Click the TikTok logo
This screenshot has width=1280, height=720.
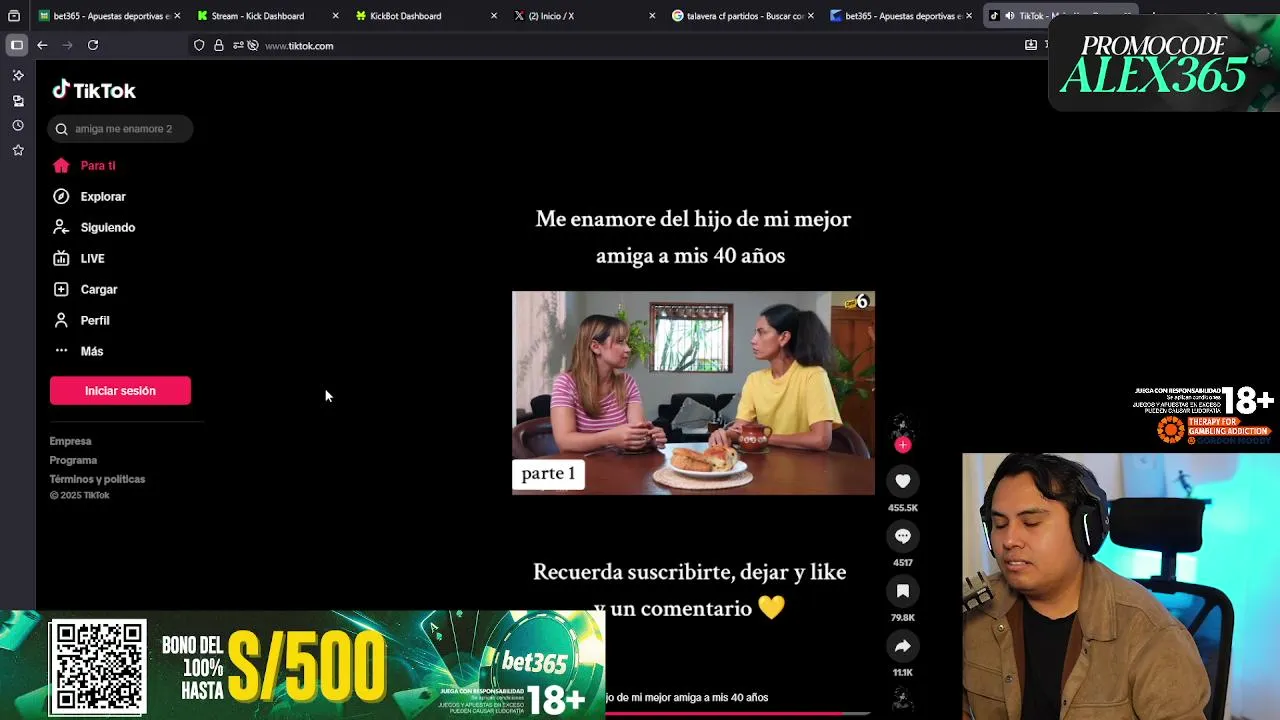tap(94, 90)
